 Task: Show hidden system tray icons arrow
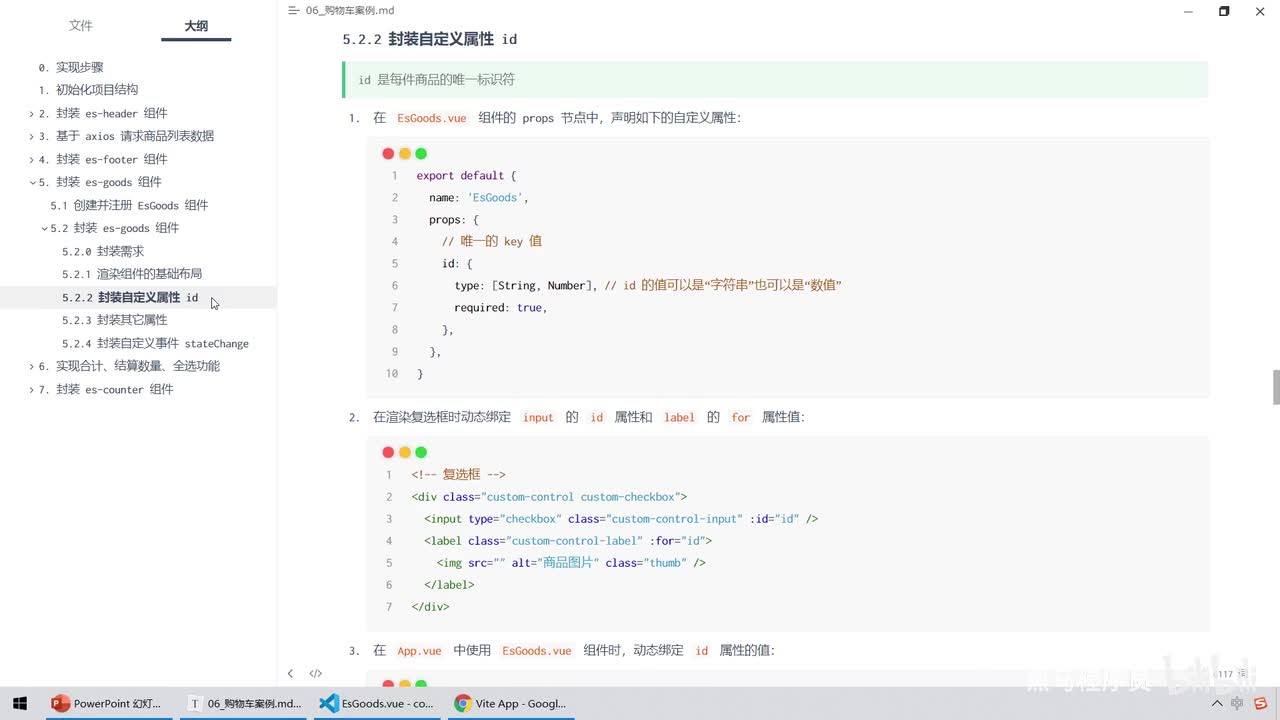pos(1217,704)
